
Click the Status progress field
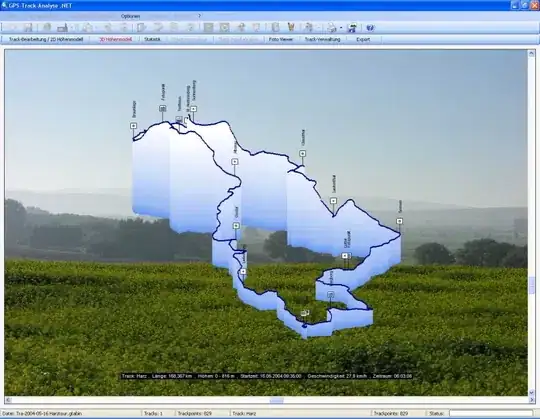[x=491, y=413]
